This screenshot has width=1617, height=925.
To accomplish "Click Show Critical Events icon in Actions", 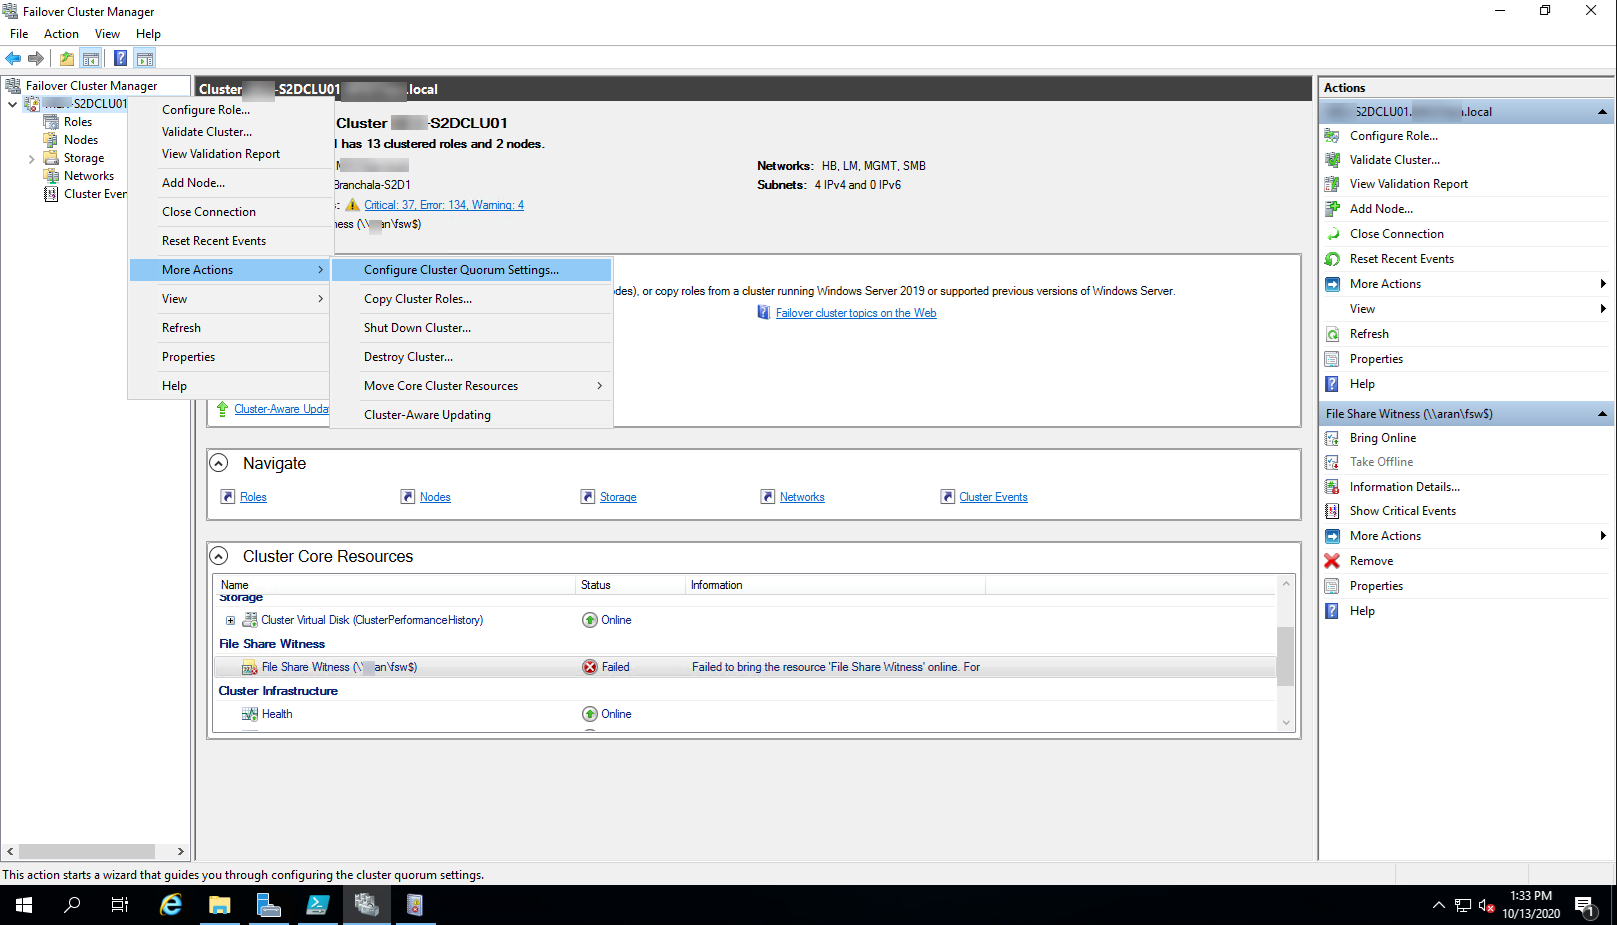I will click(1332, 511).
